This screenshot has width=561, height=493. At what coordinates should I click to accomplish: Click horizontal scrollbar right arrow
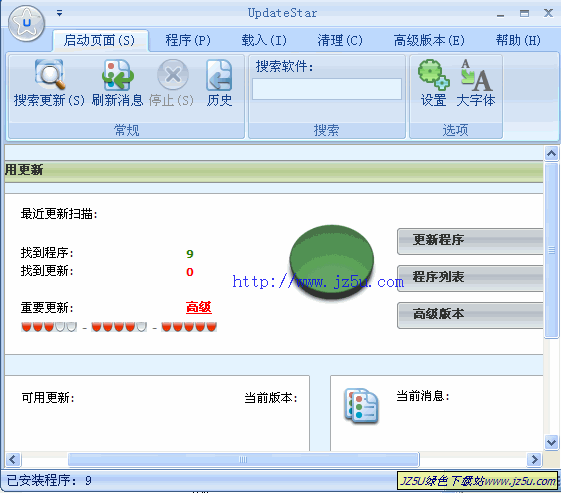tap(535, 459)
